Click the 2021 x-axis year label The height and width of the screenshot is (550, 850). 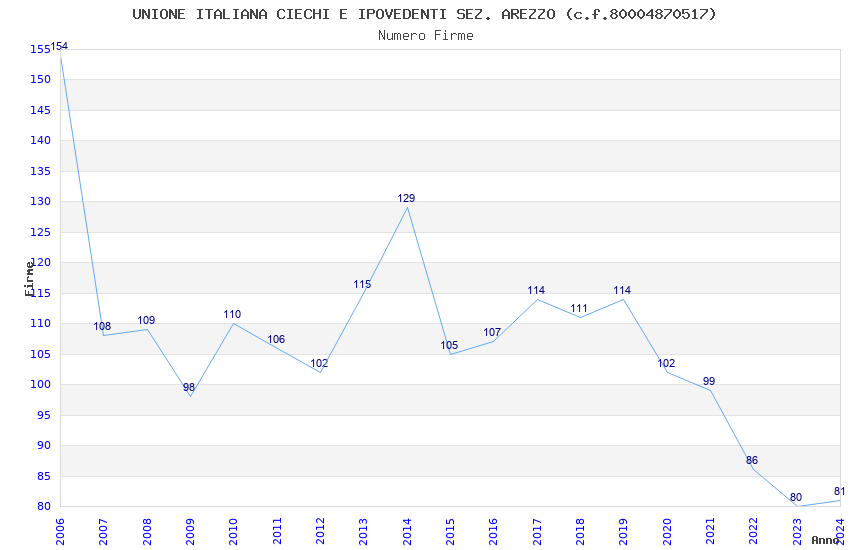tap(710, 531)
